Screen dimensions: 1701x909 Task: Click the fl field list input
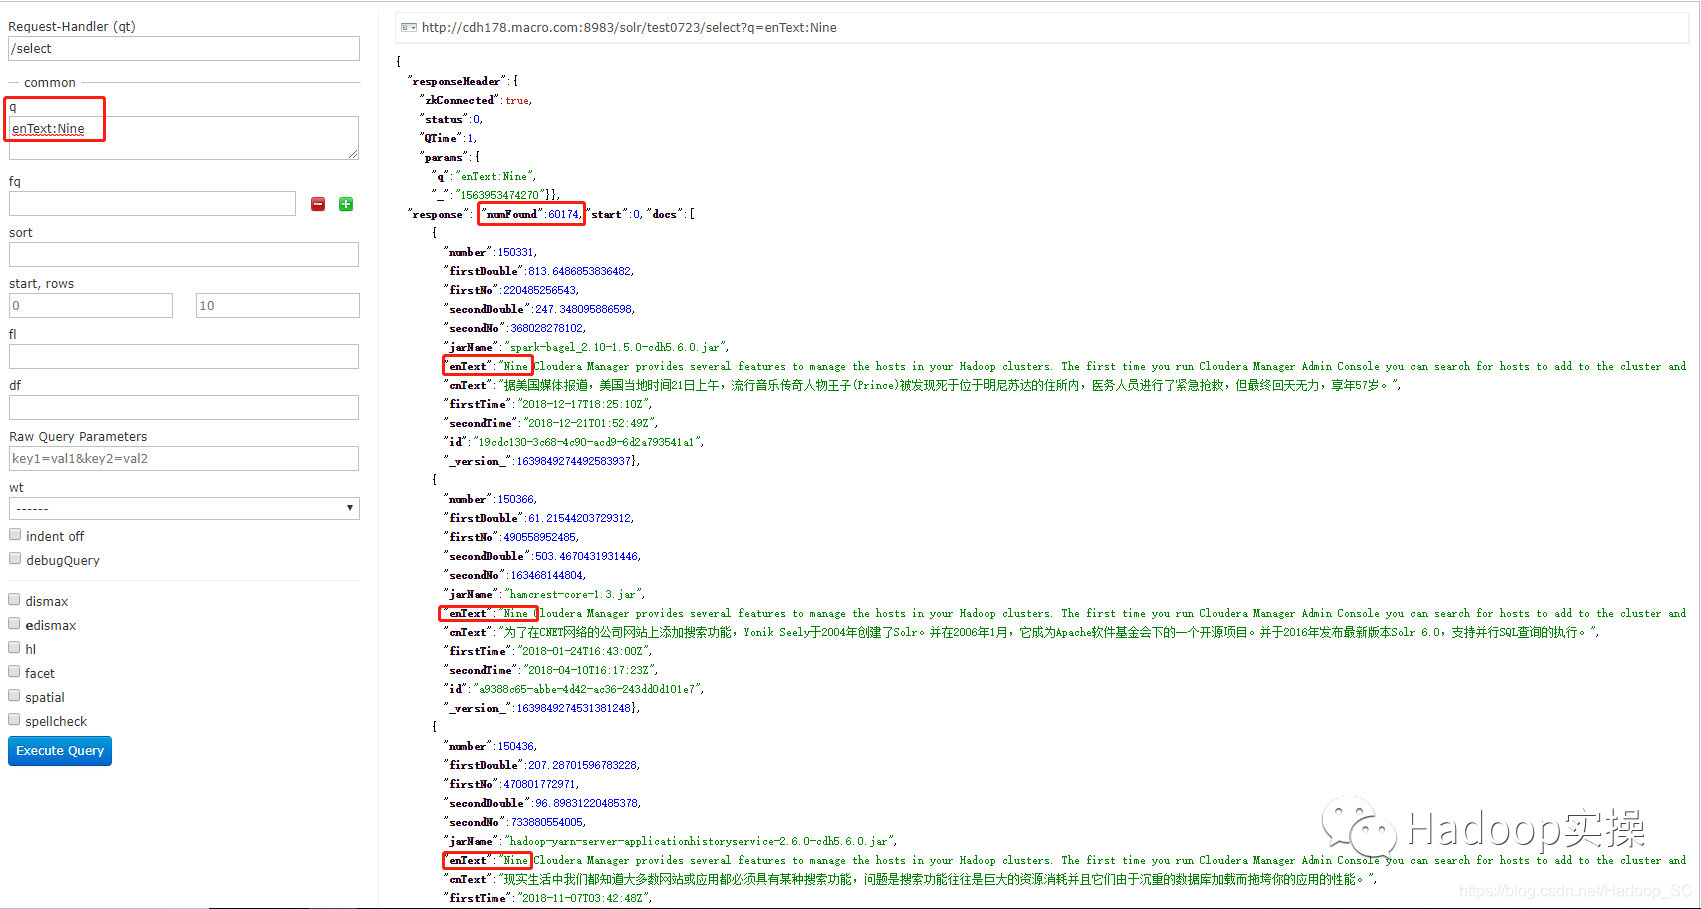184,356
